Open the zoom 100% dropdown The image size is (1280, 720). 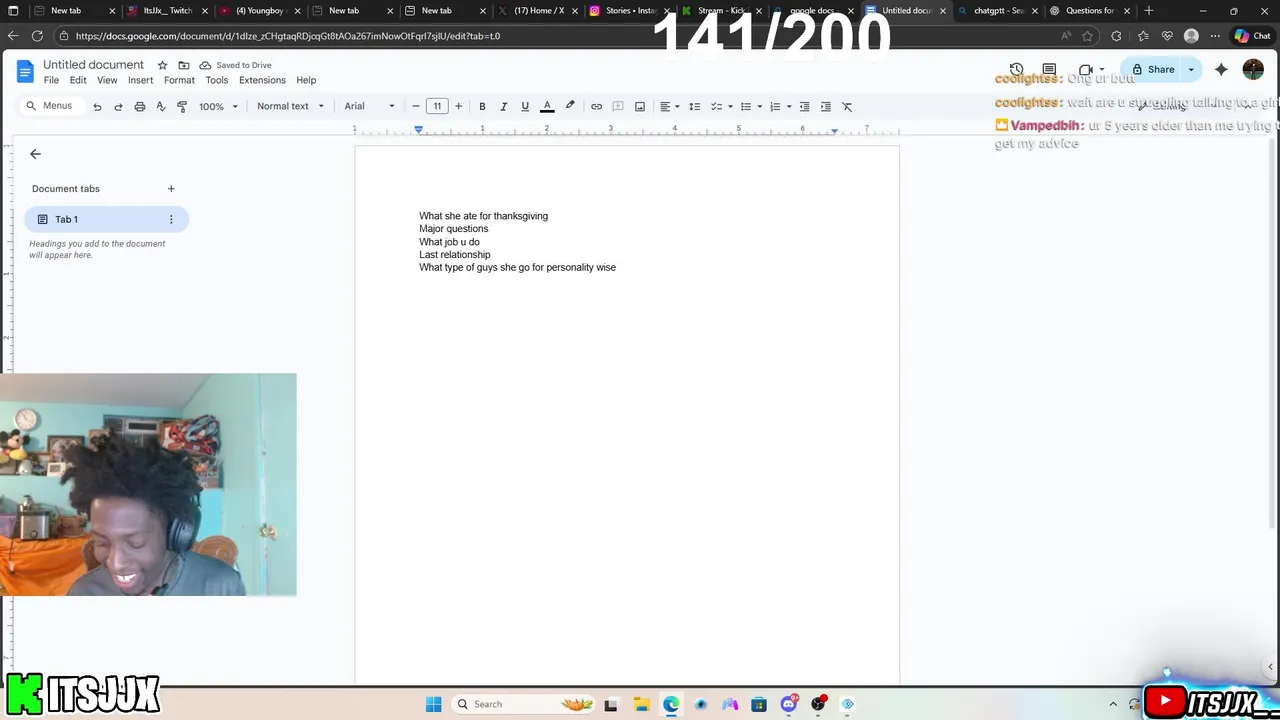218,106
